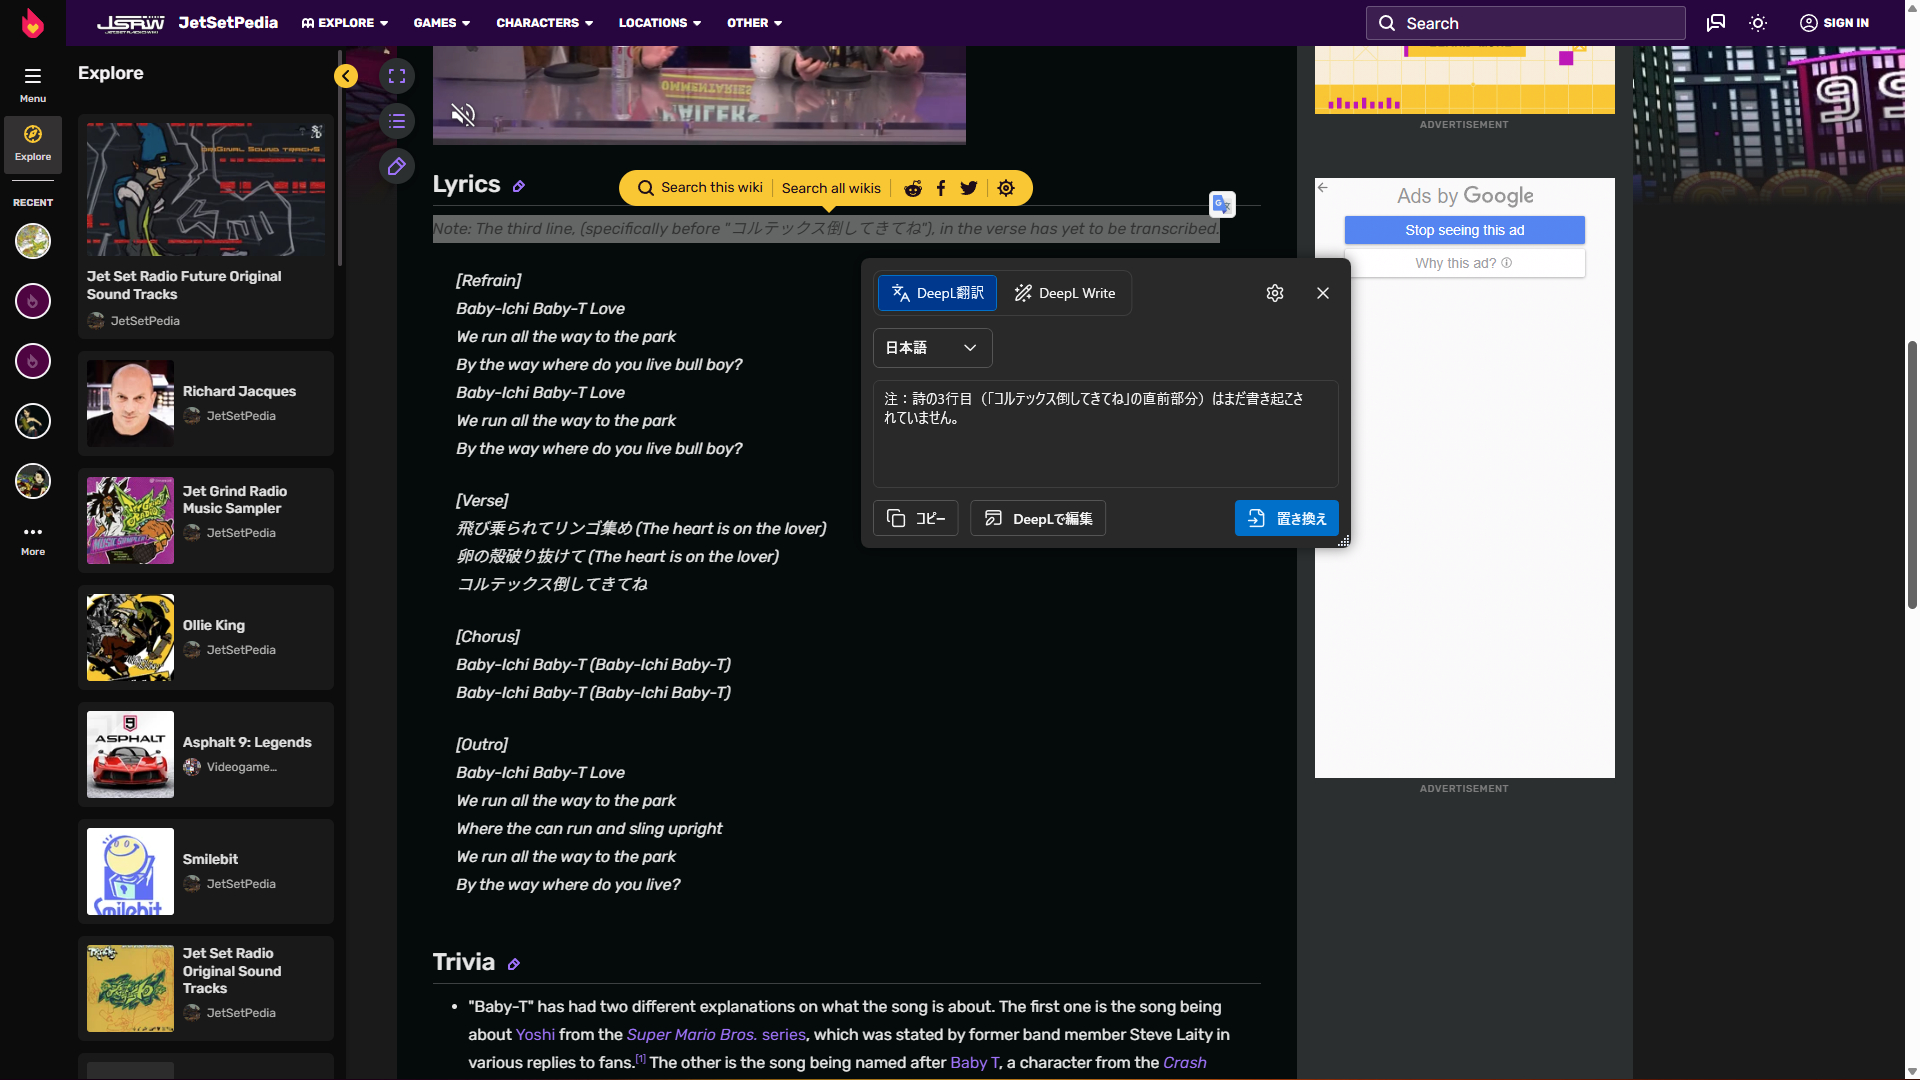Toggle light/dark theme sun icon
Image resolution: width=1920 pixels, height=1080 pixels.
pos(1758,23)
